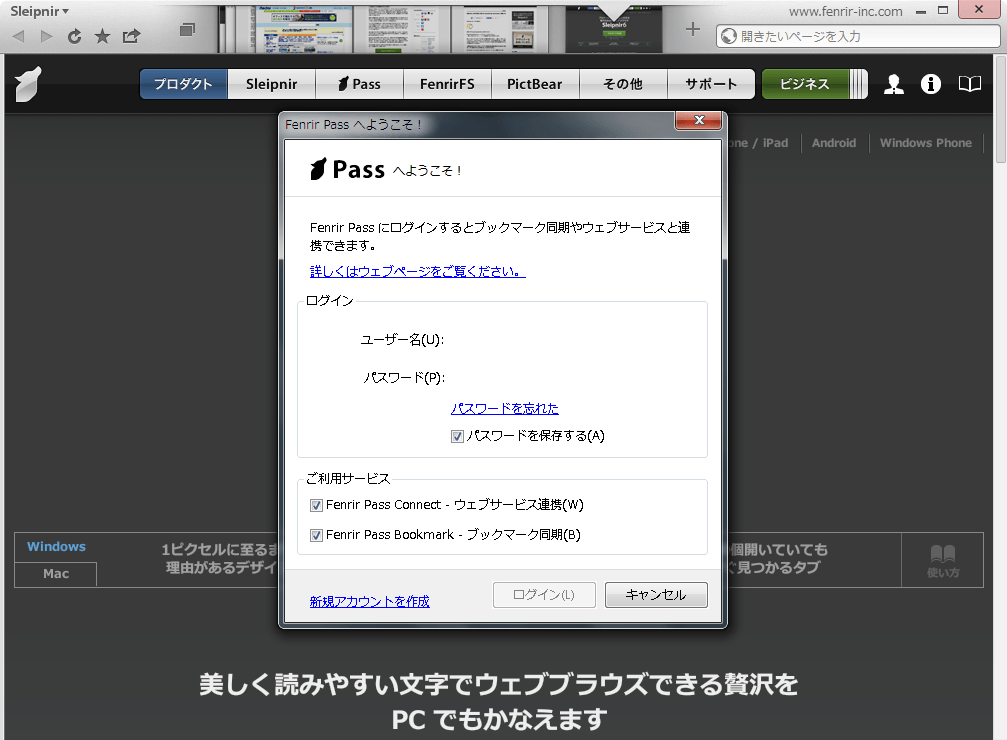Viewport: 1007px width, 740px height.
Task: Click the page's vertical scrollbar thumb
Action: 1000,109
